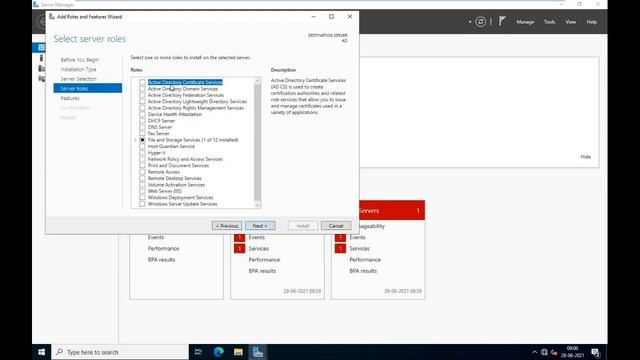The width and height of the screenshot is (640, 360).
Task: Open the Action Center notifications icon
Action: pyautogui.click(x=596, y=352)
